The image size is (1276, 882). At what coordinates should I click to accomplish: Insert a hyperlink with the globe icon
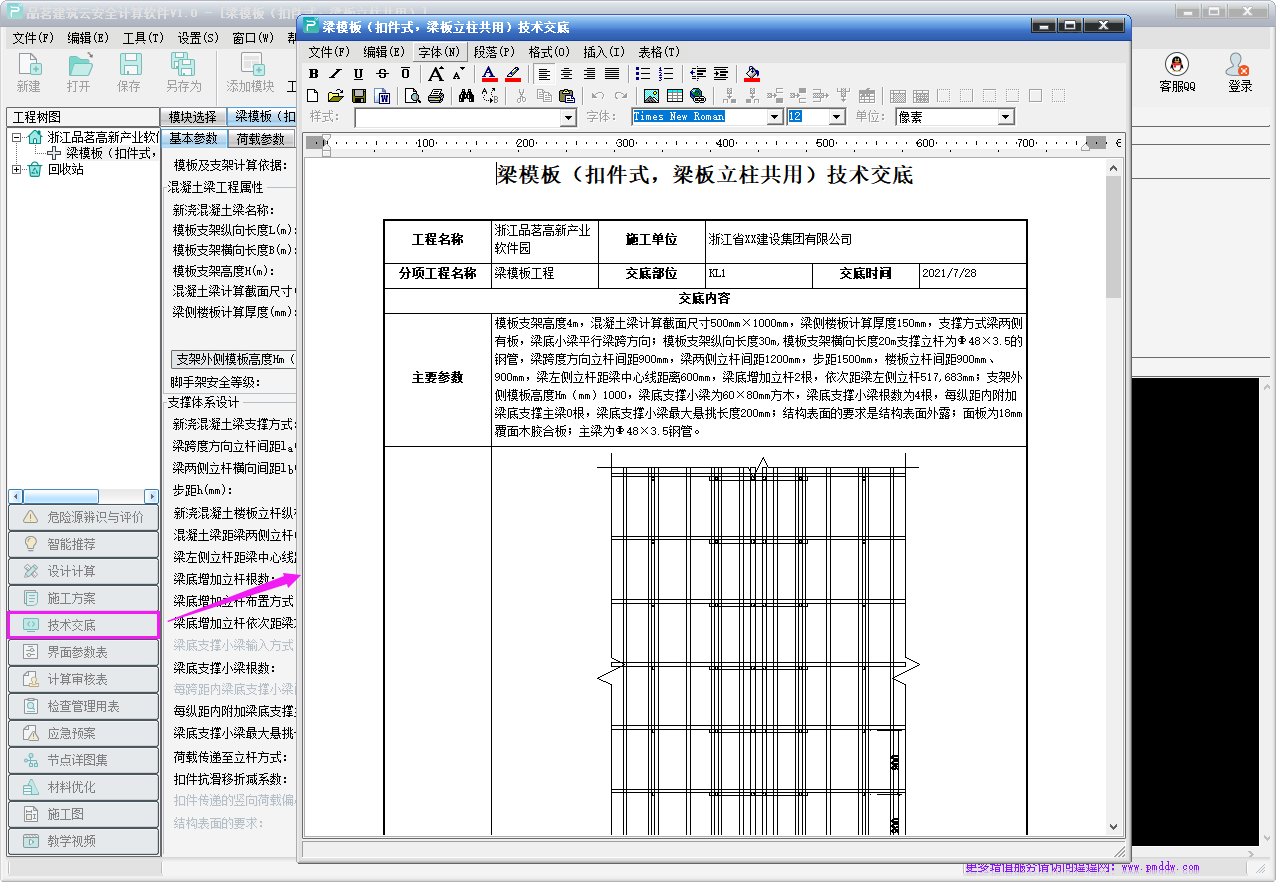pyautogui.click(x=698, y=96)
